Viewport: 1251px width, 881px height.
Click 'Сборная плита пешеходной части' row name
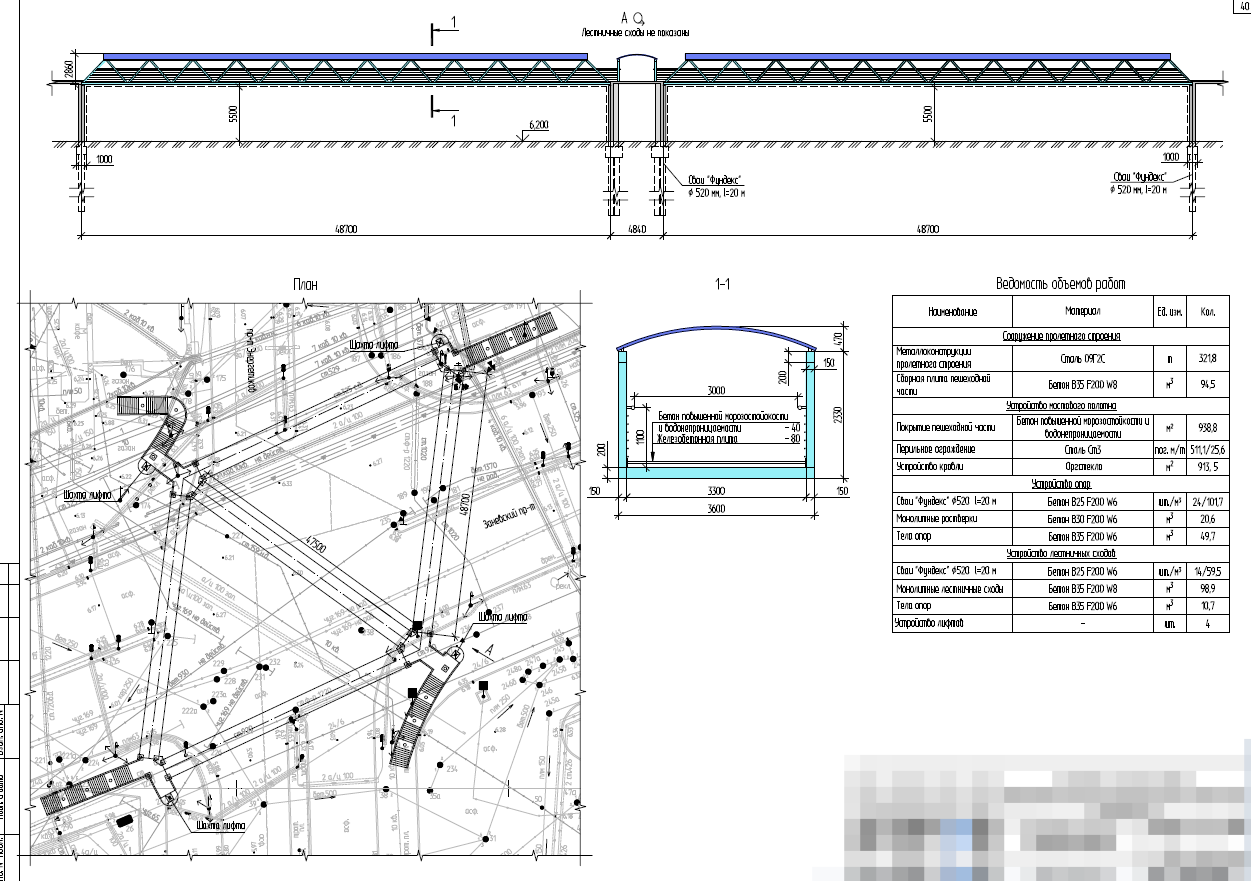(x=942, y=385)
